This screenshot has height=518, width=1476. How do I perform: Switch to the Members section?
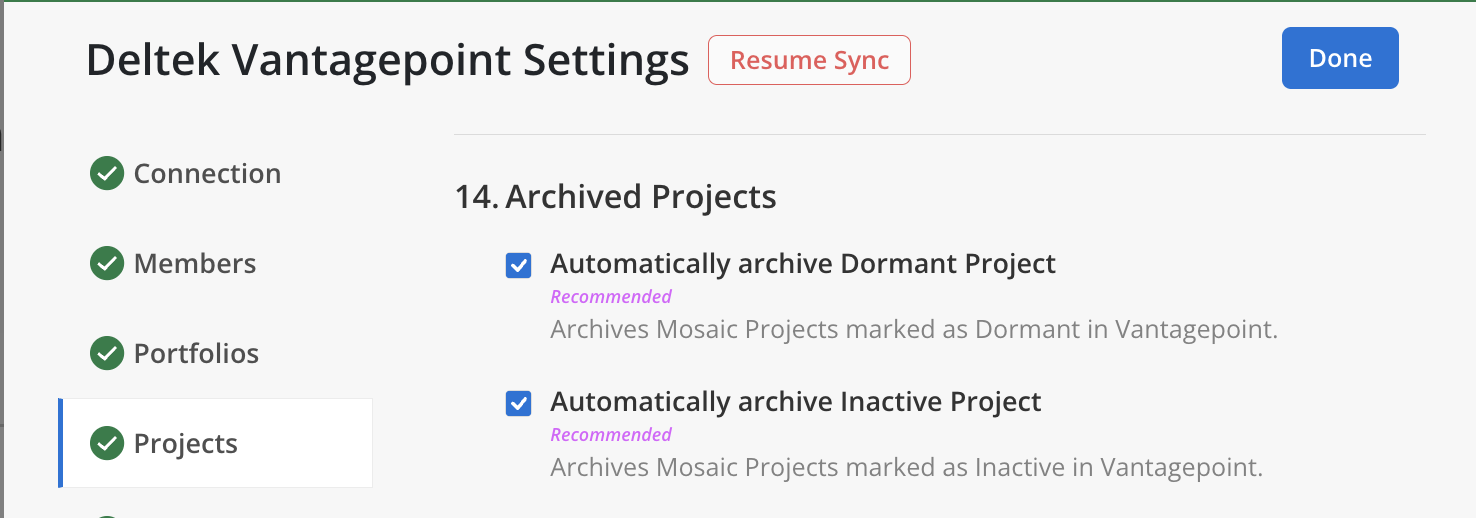click(x=195, y=264)
